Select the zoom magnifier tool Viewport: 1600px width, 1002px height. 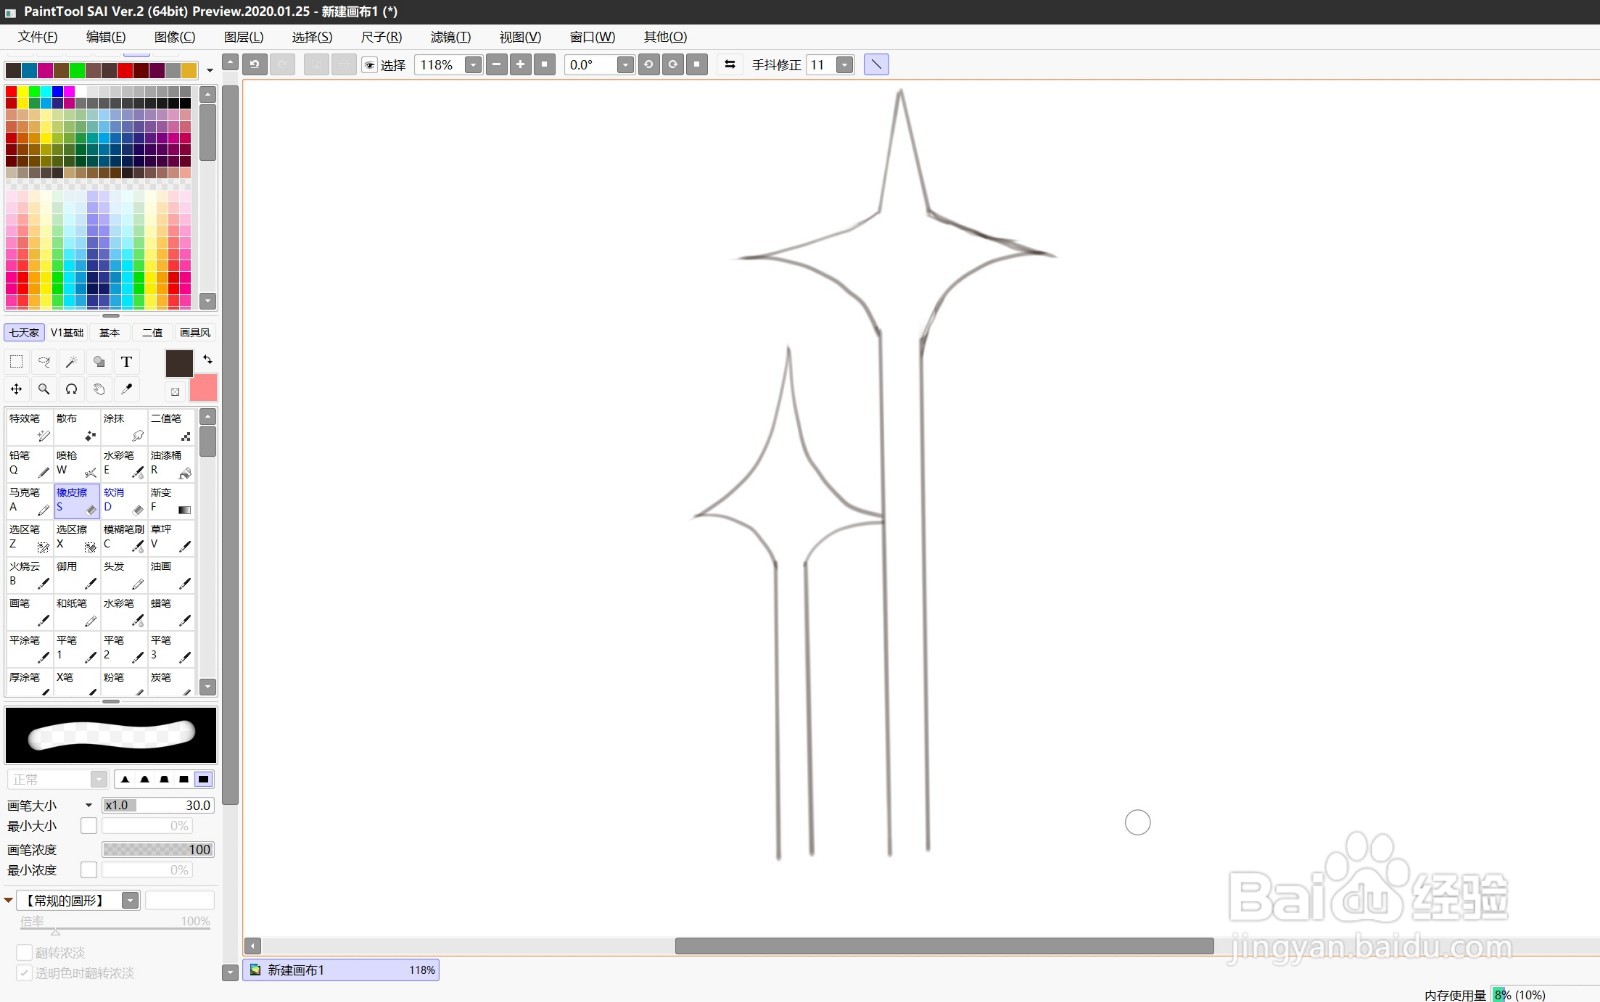(x=44, y=389)
